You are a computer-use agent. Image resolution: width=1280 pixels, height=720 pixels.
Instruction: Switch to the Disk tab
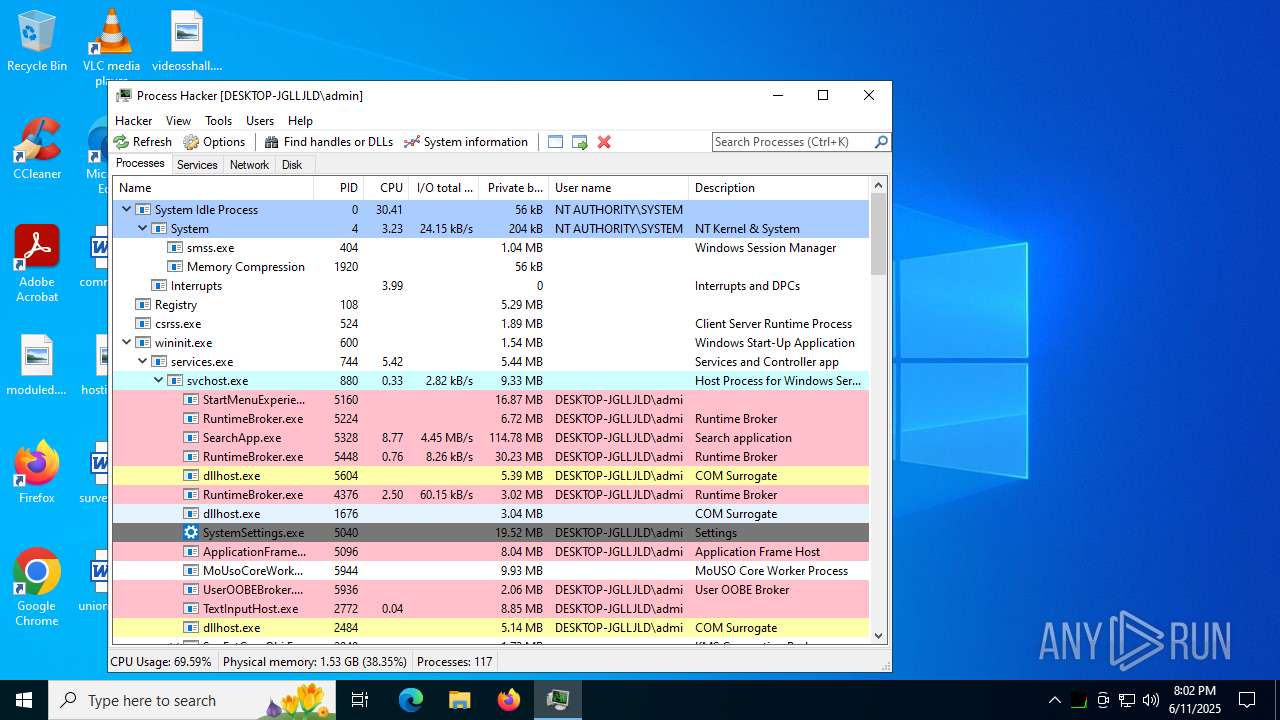pos(292,165)
